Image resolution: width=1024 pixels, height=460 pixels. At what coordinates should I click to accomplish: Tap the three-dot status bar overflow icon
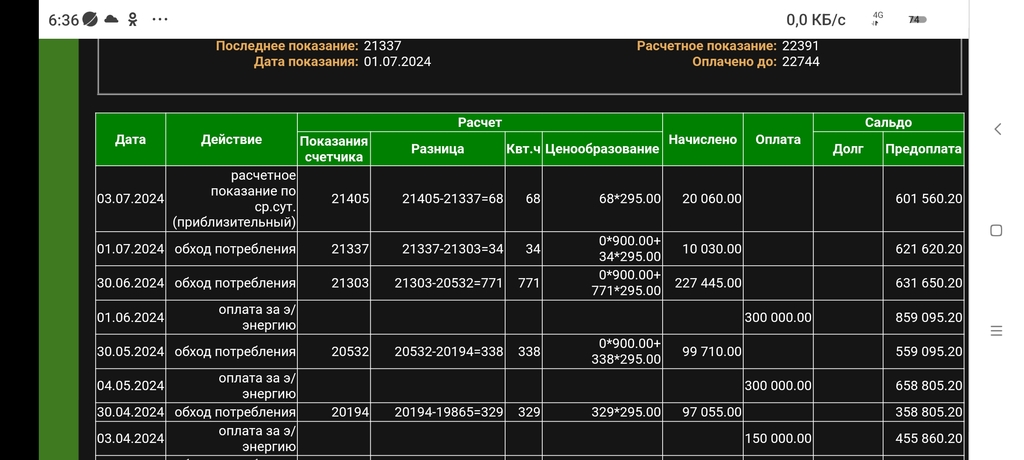[160, 20]
